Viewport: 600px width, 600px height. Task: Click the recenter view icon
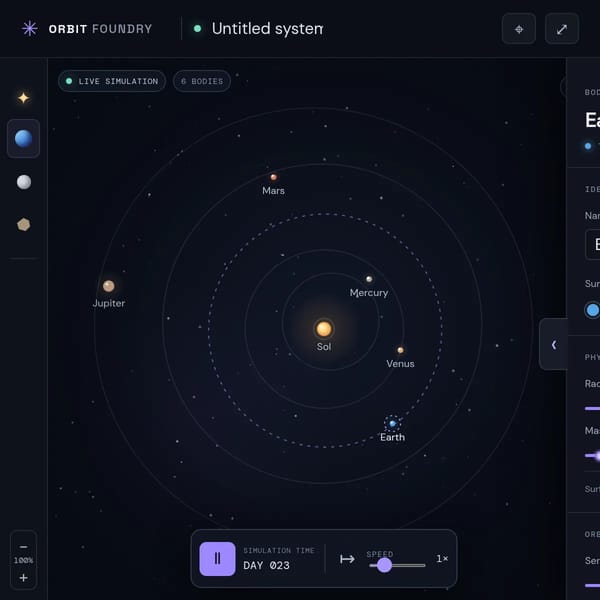pyautogui.click(x=518, y=29)
